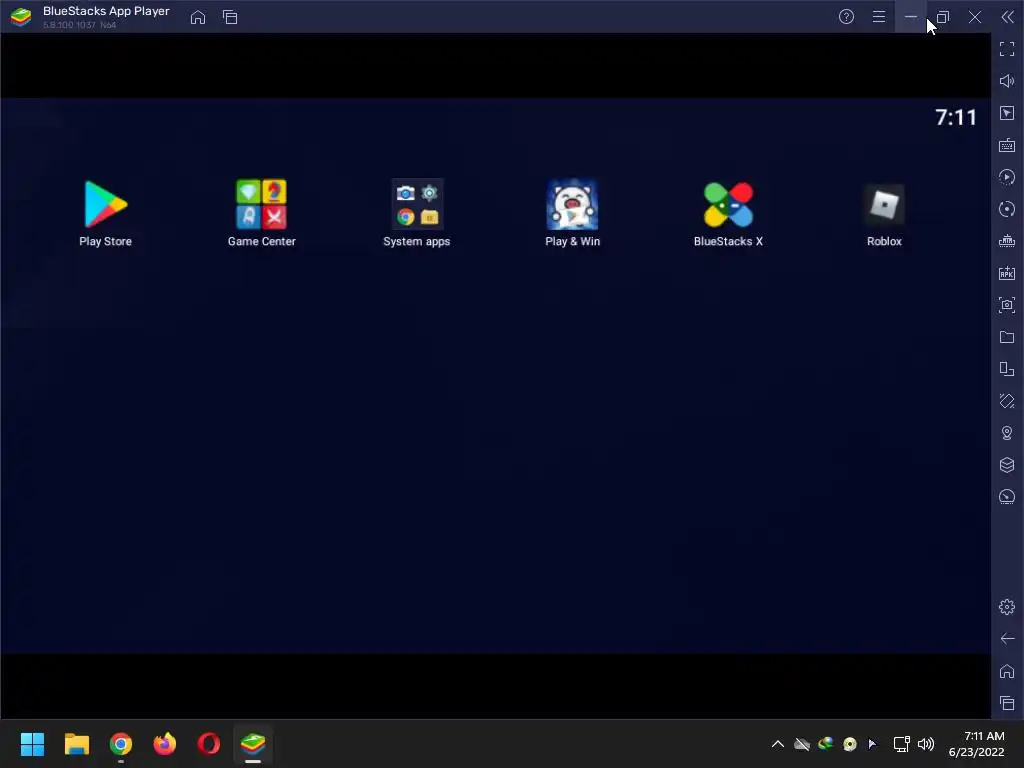This screenshot has width=1024, height=768.
Task: Go to Android home from sidebar
Action: (x=1007, y=671)
